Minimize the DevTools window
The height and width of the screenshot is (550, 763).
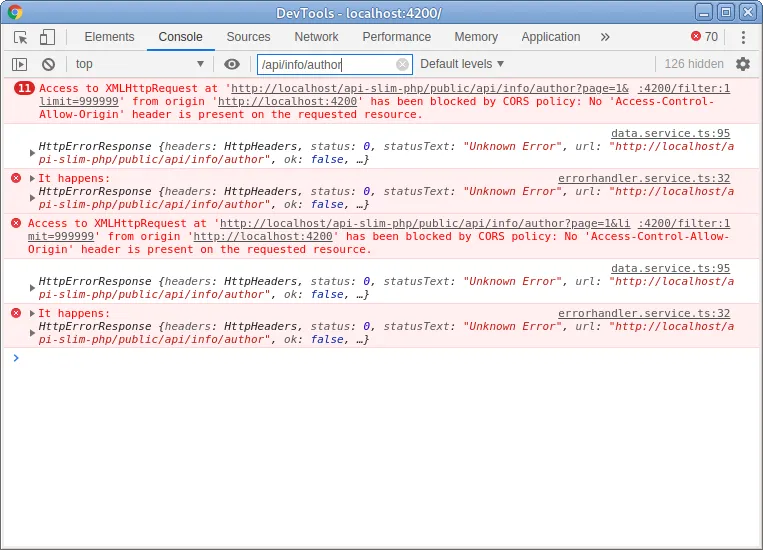pyautogui.click(x=704, y=12)
